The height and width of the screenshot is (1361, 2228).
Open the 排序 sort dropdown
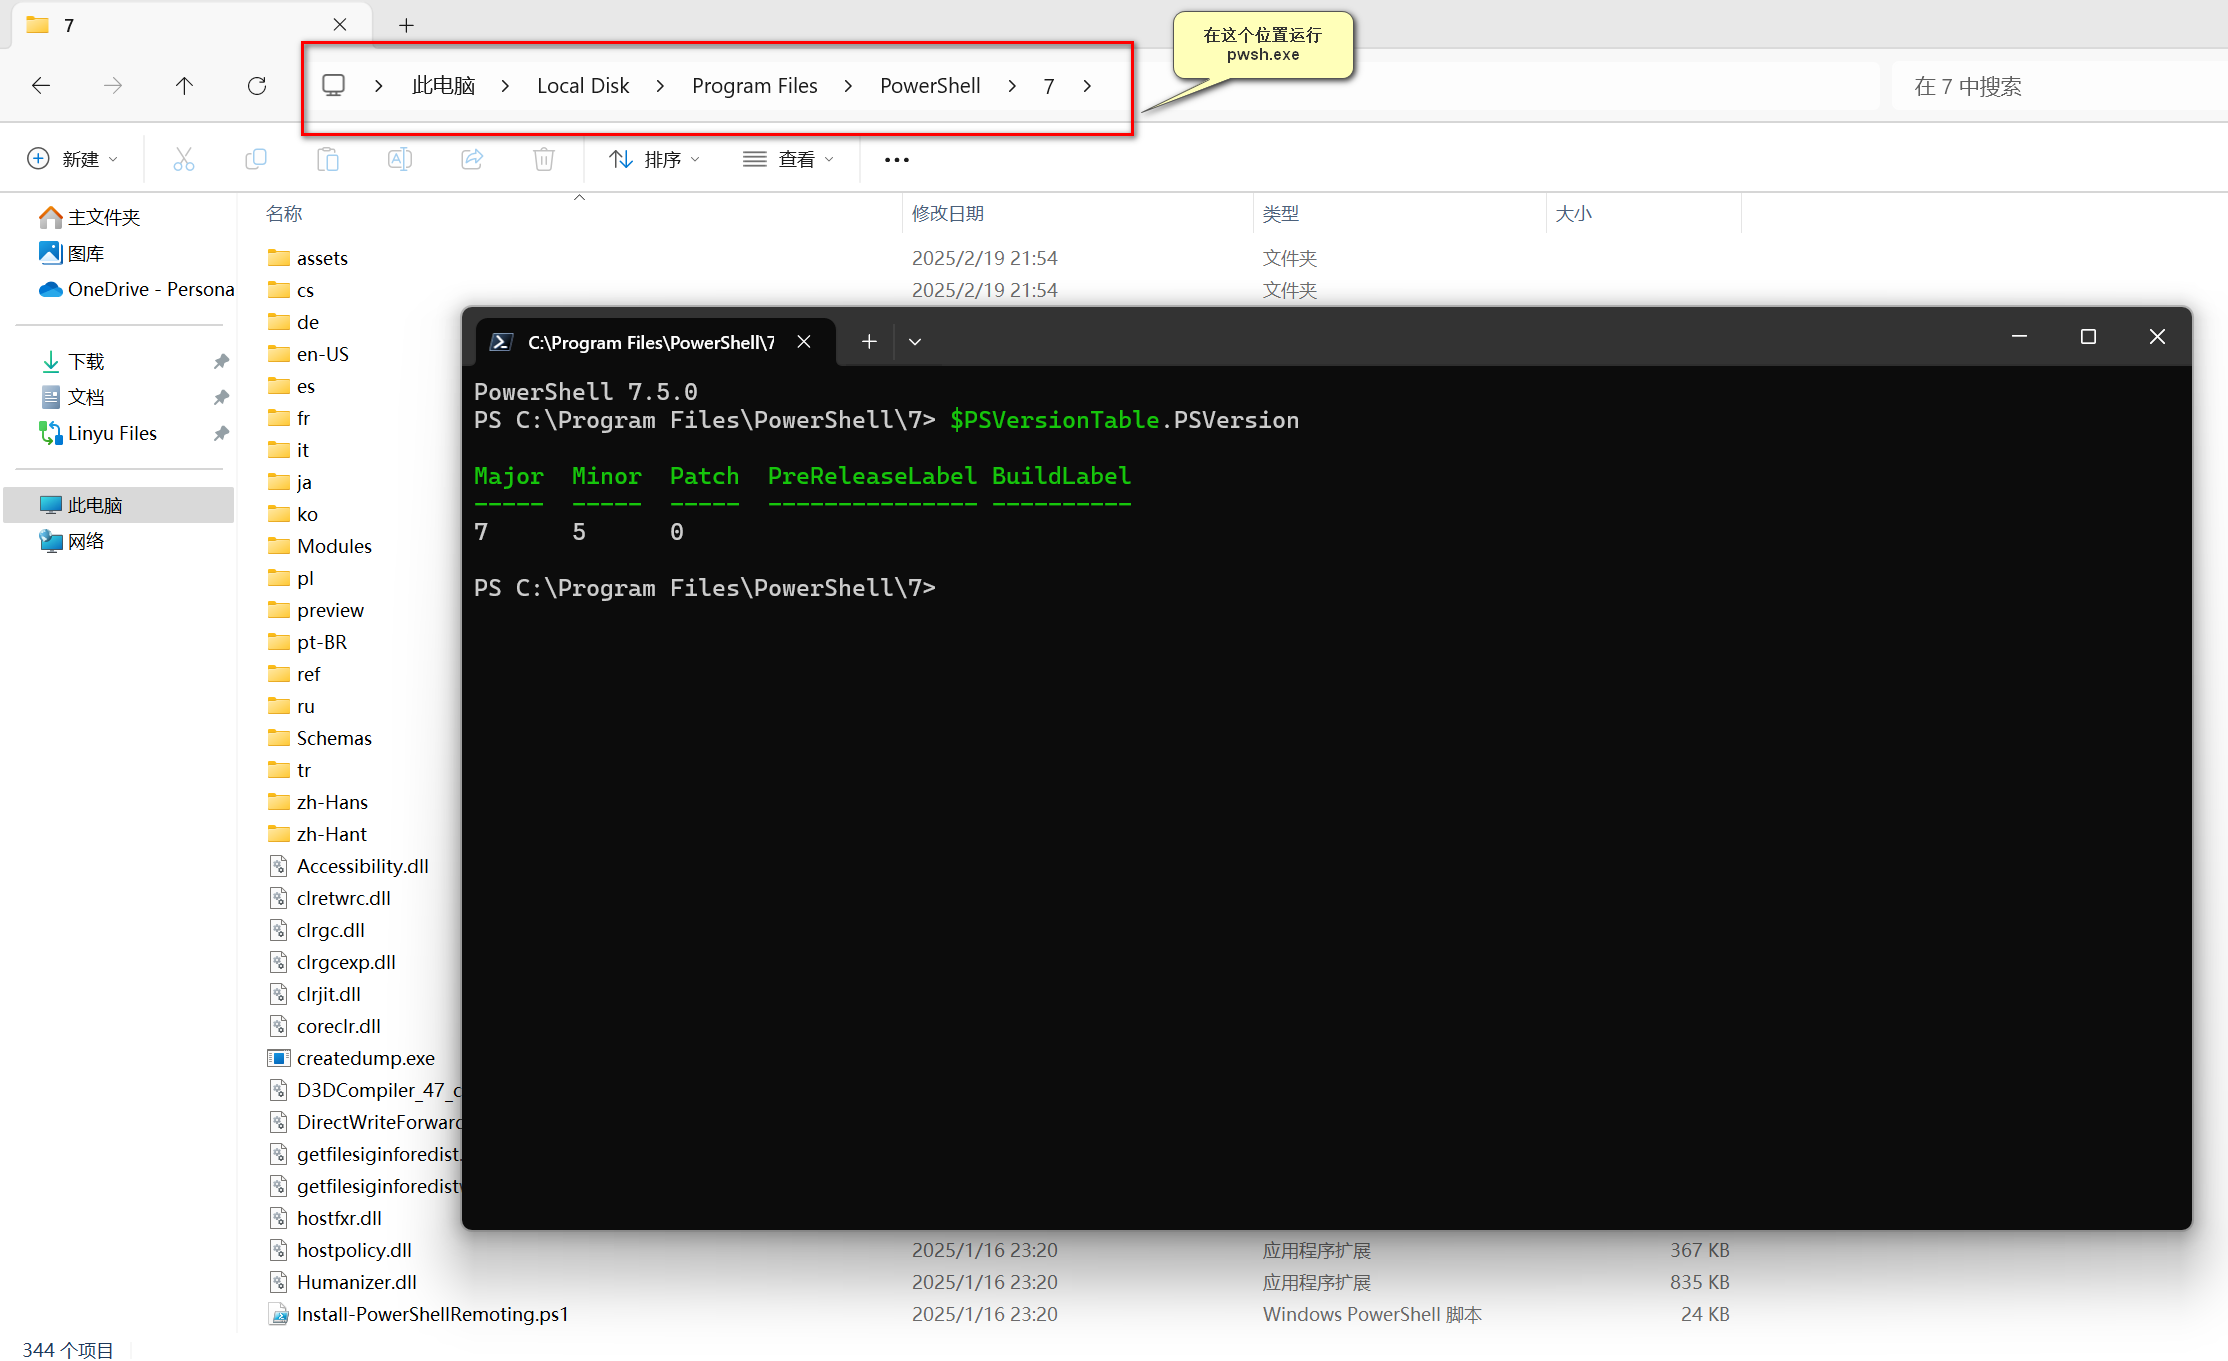pyautogui.click(x=655, y=159)
